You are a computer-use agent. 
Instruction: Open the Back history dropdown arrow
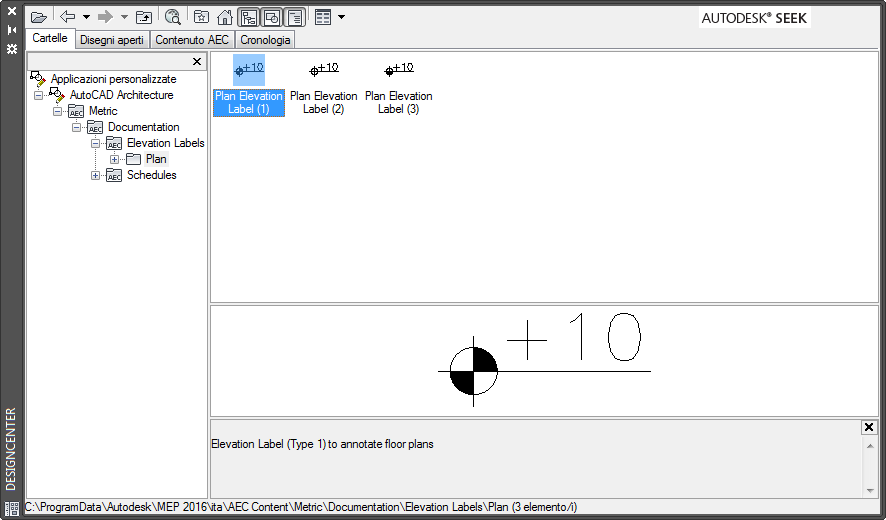click(86, 17)
